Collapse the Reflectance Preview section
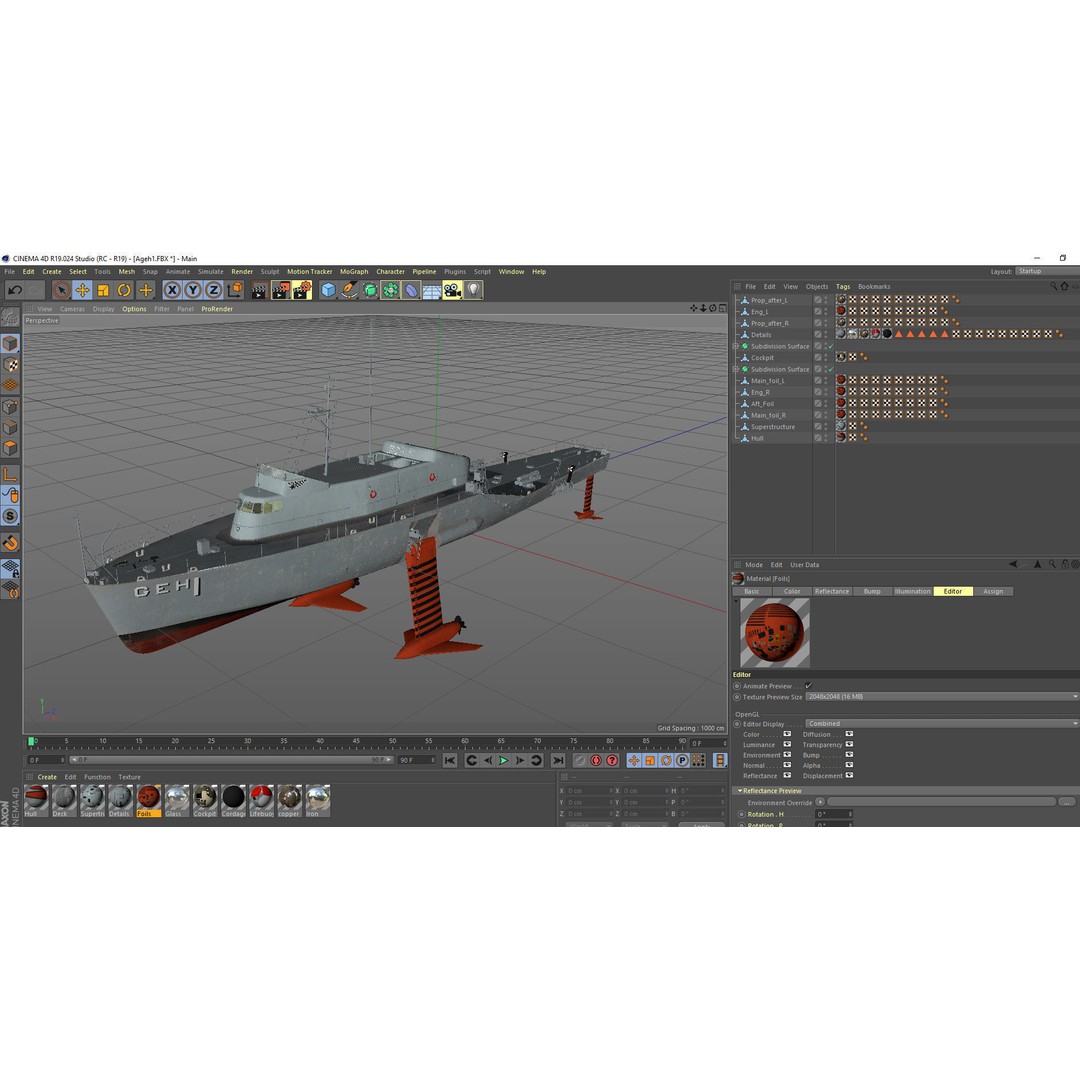The height and width of the screenshot is (1080, 1080). 740,791
